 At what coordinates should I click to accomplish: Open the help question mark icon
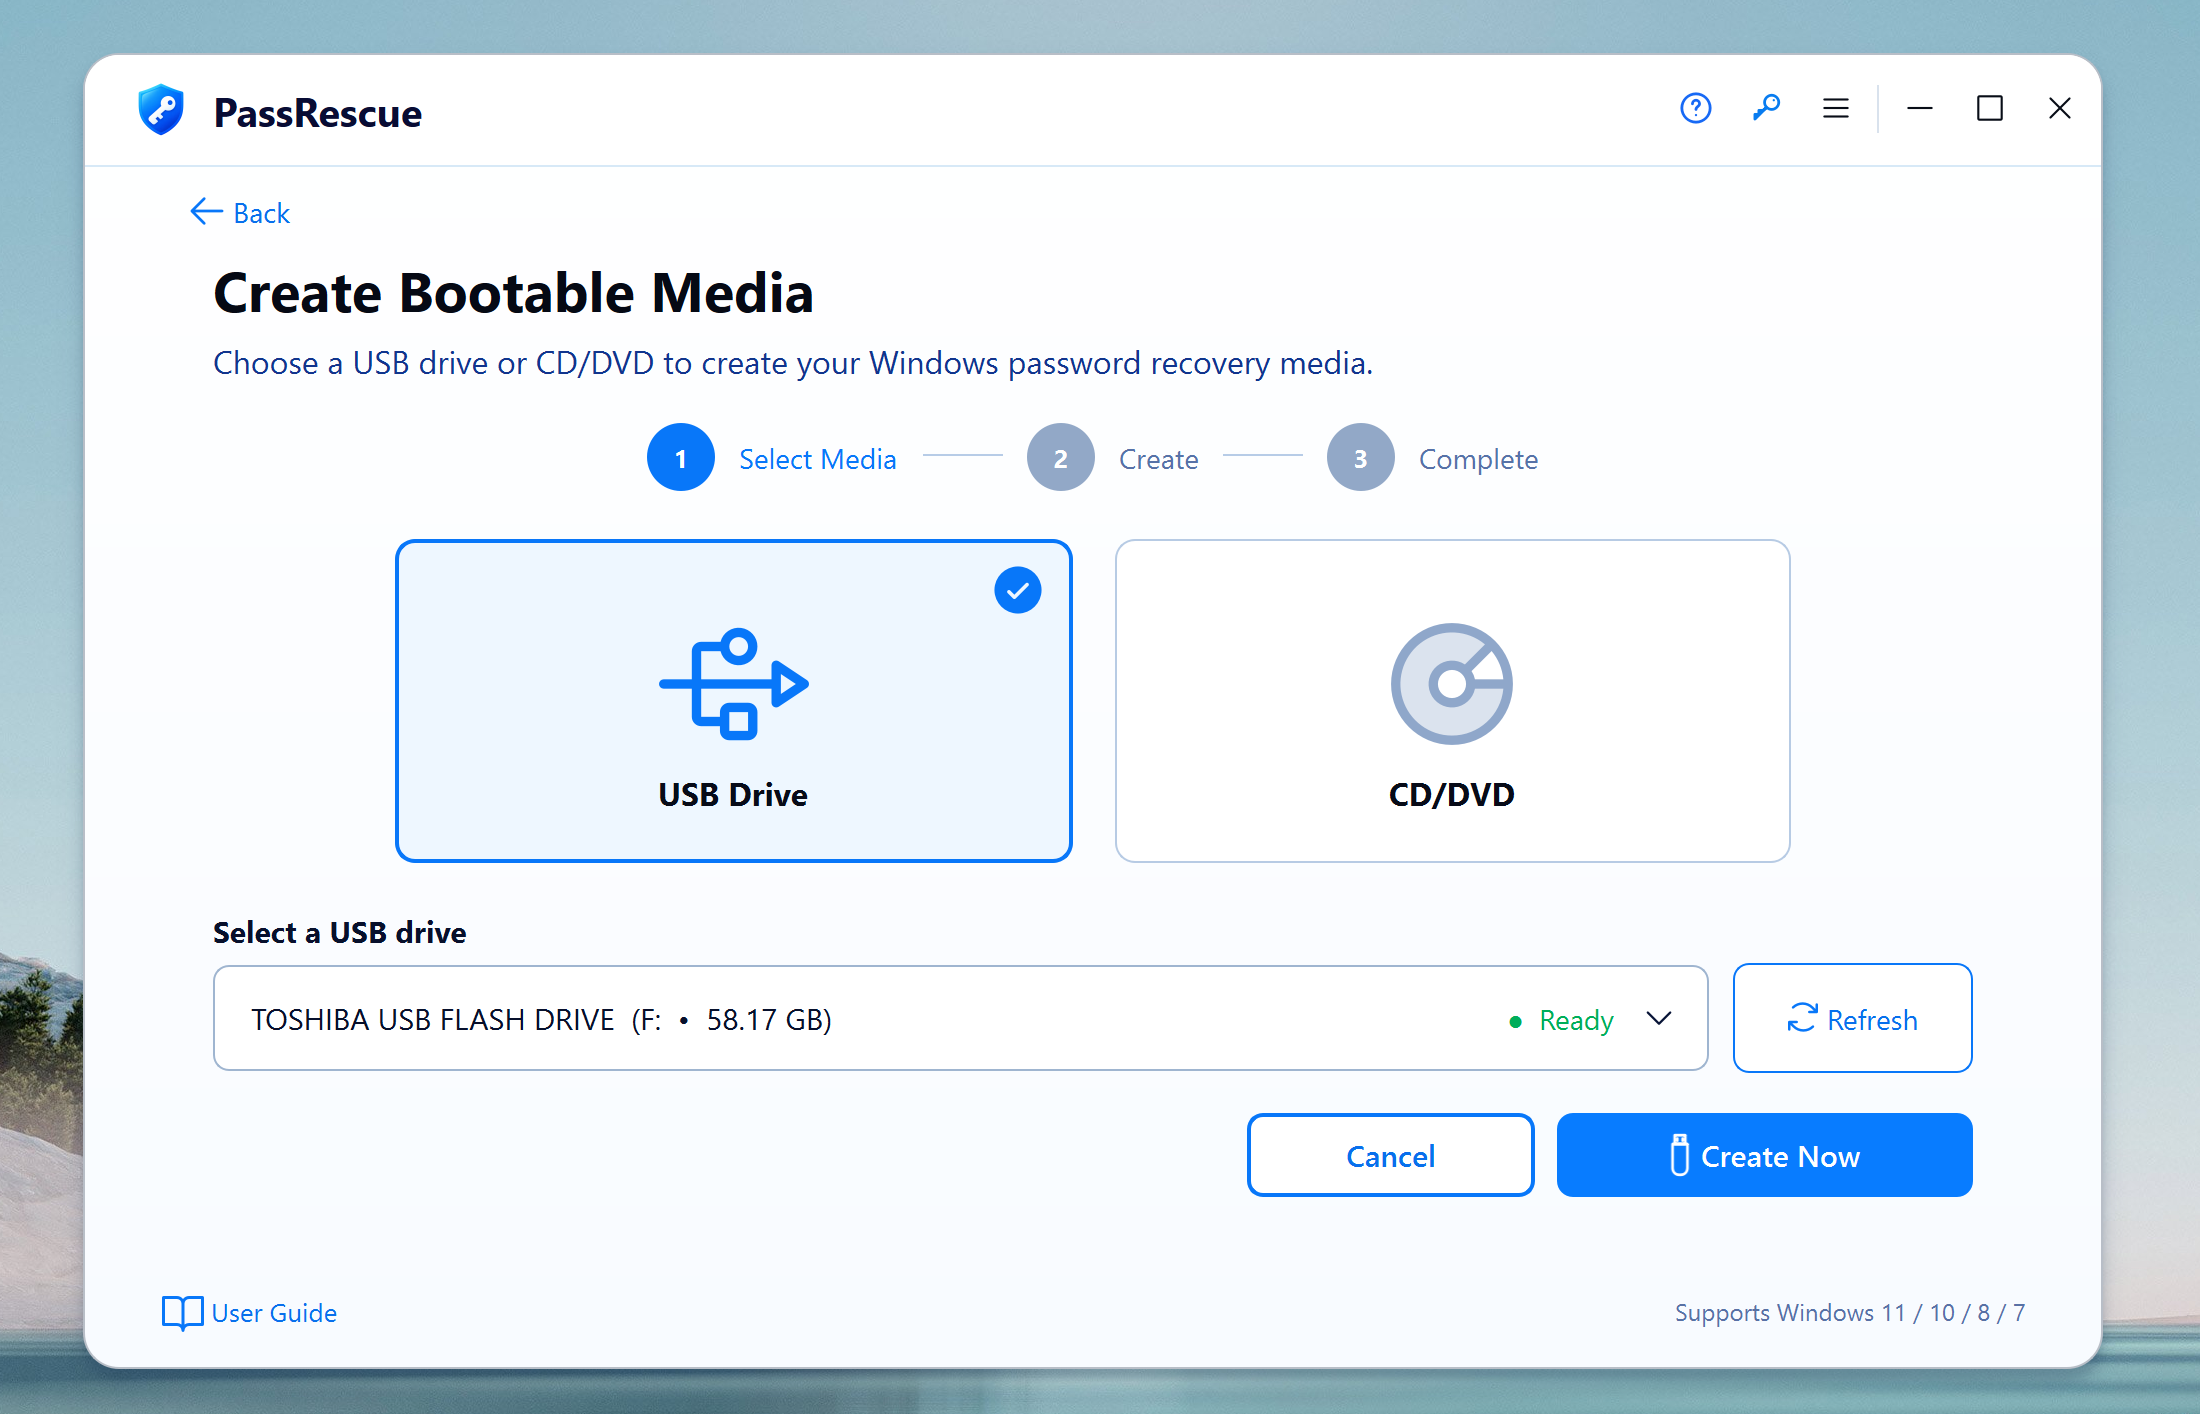click(1695, 108)
